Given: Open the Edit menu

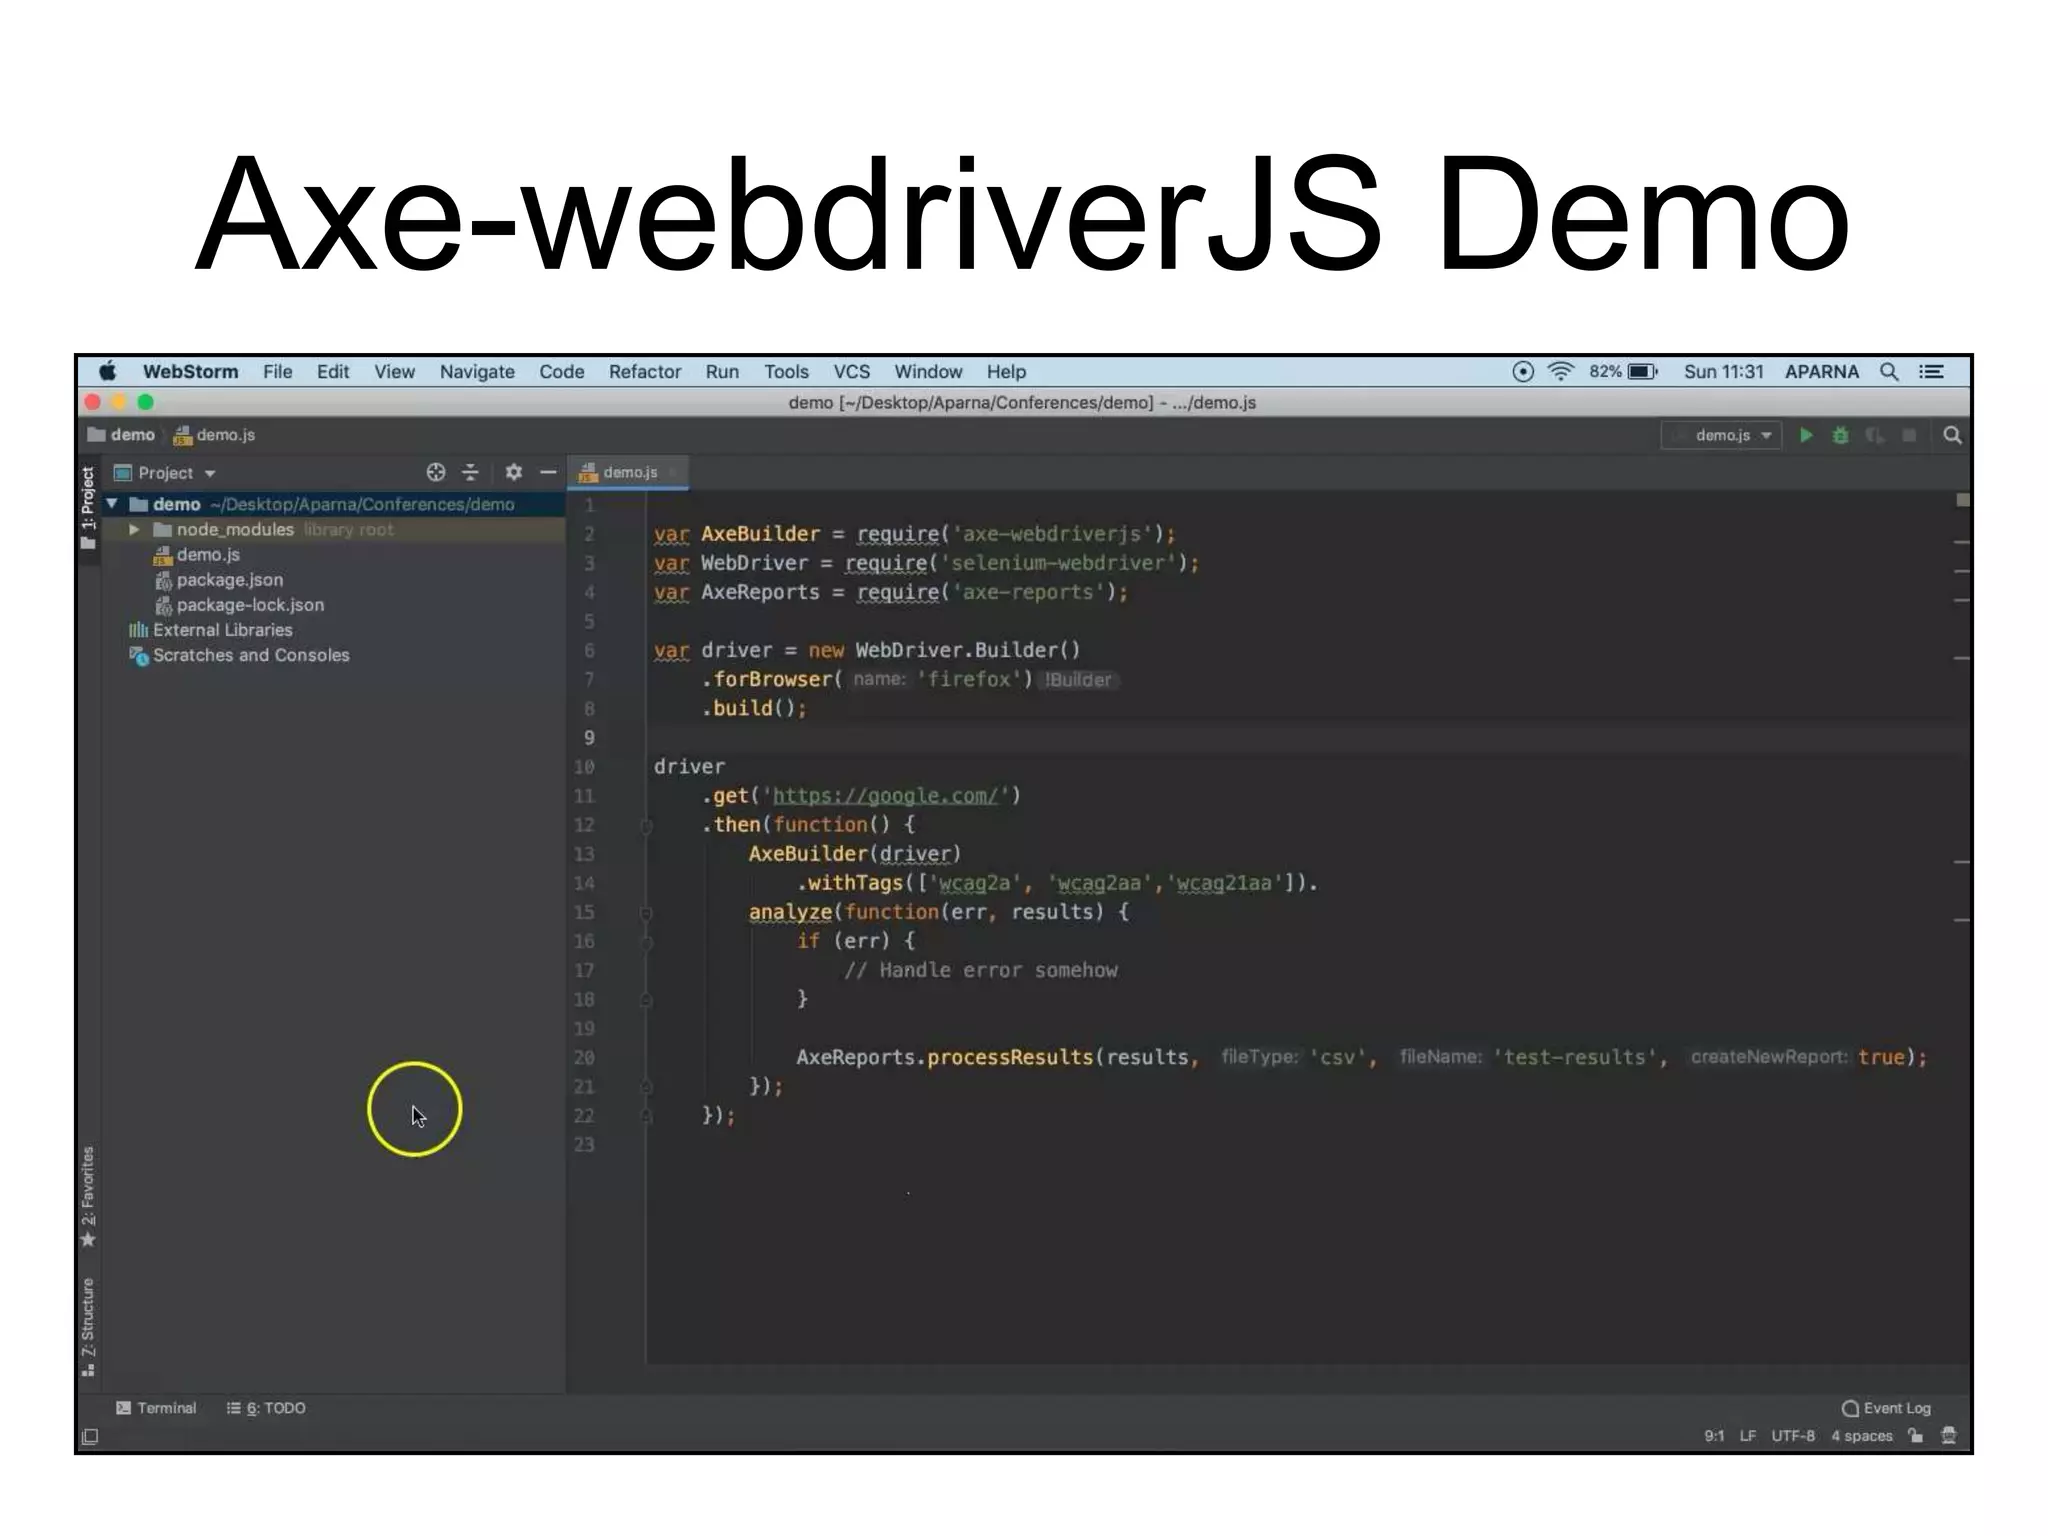Looking at the screenshot, I should (x=332, y=372).
